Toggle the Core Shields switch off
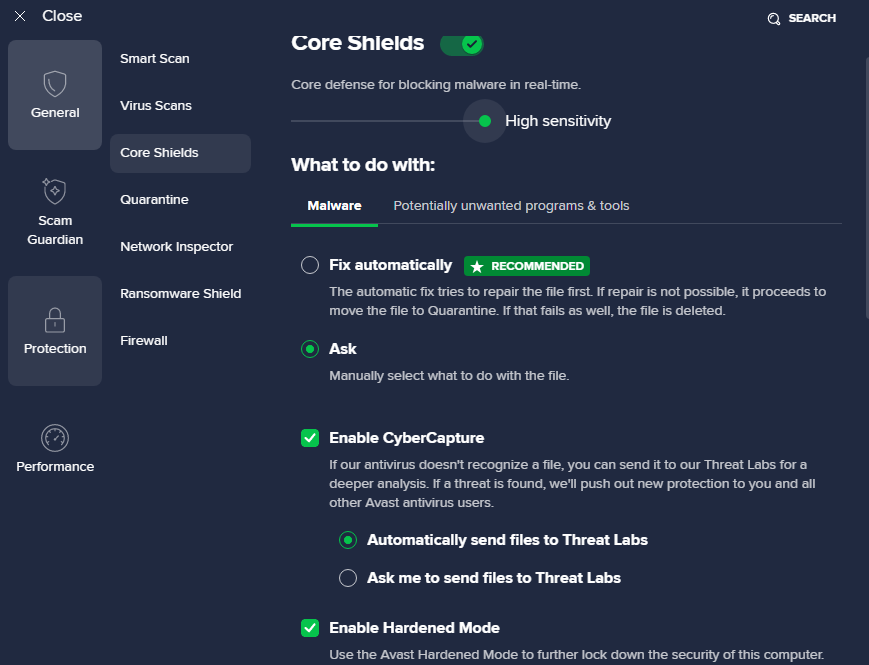Viewport: 869px width, 665px height. pos(462,44)
